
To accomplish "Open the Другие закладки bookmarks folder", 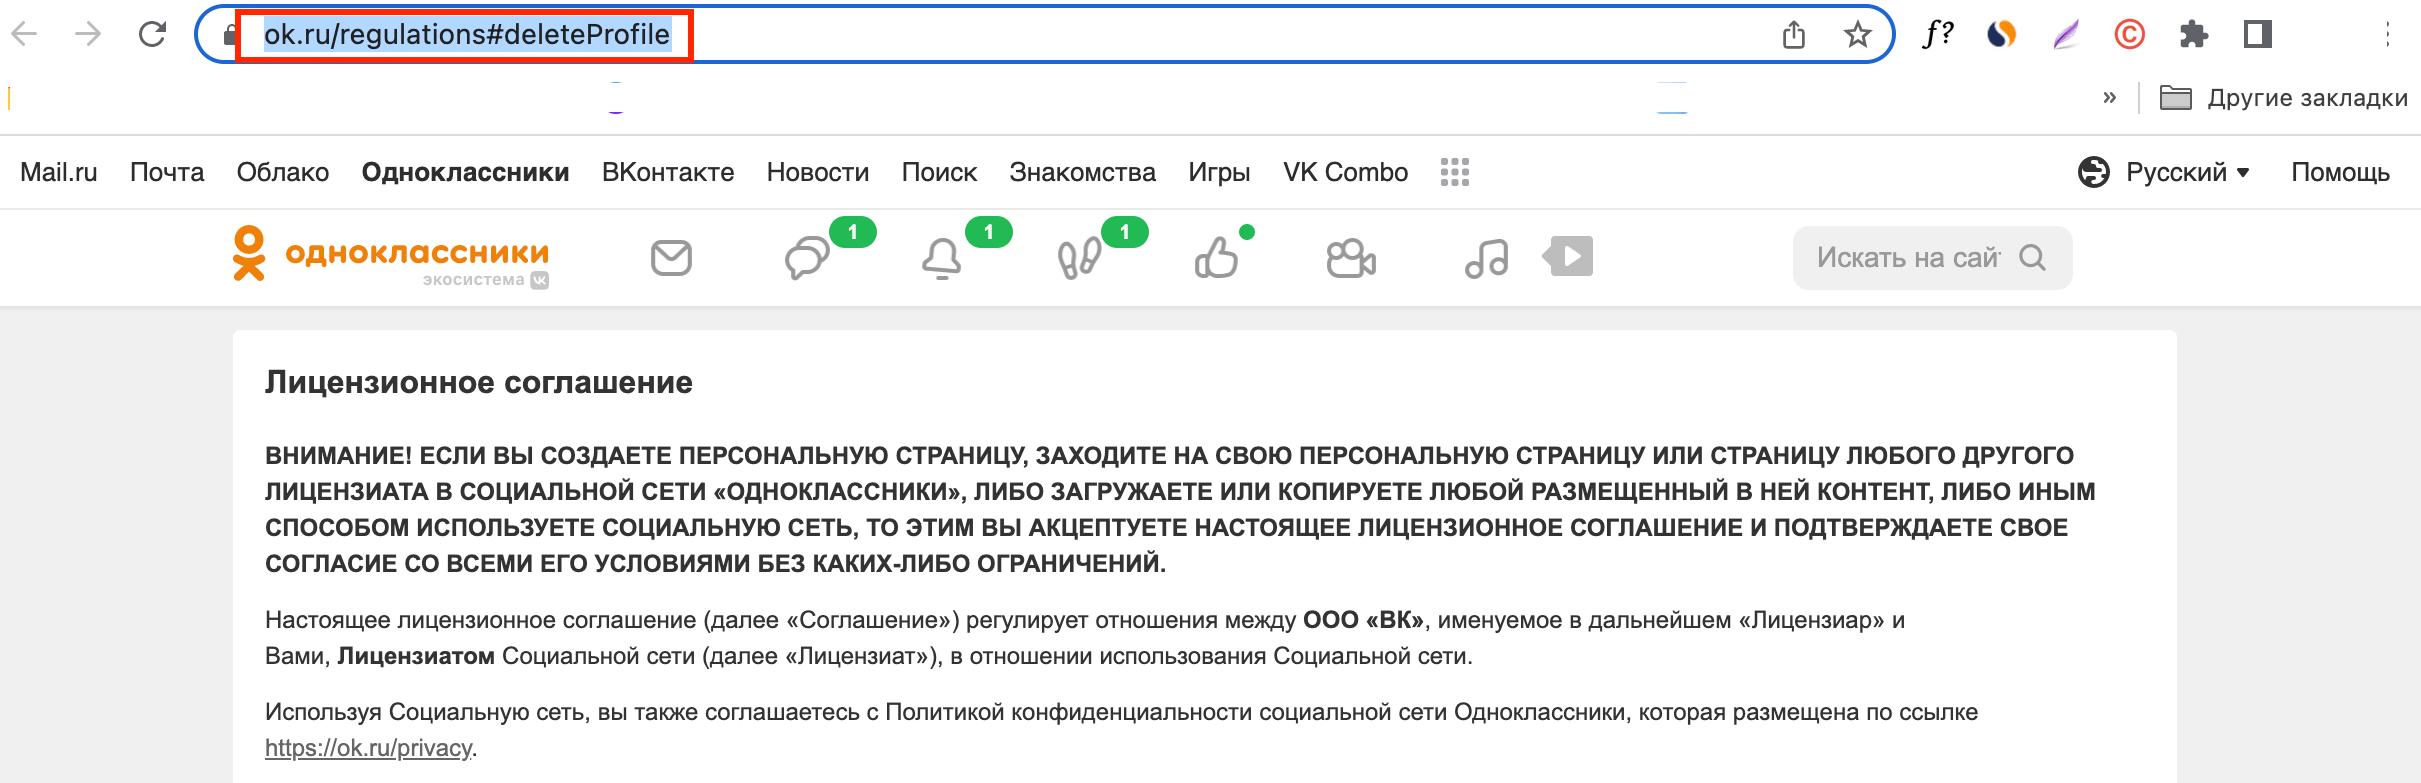I will (2283, 97).
